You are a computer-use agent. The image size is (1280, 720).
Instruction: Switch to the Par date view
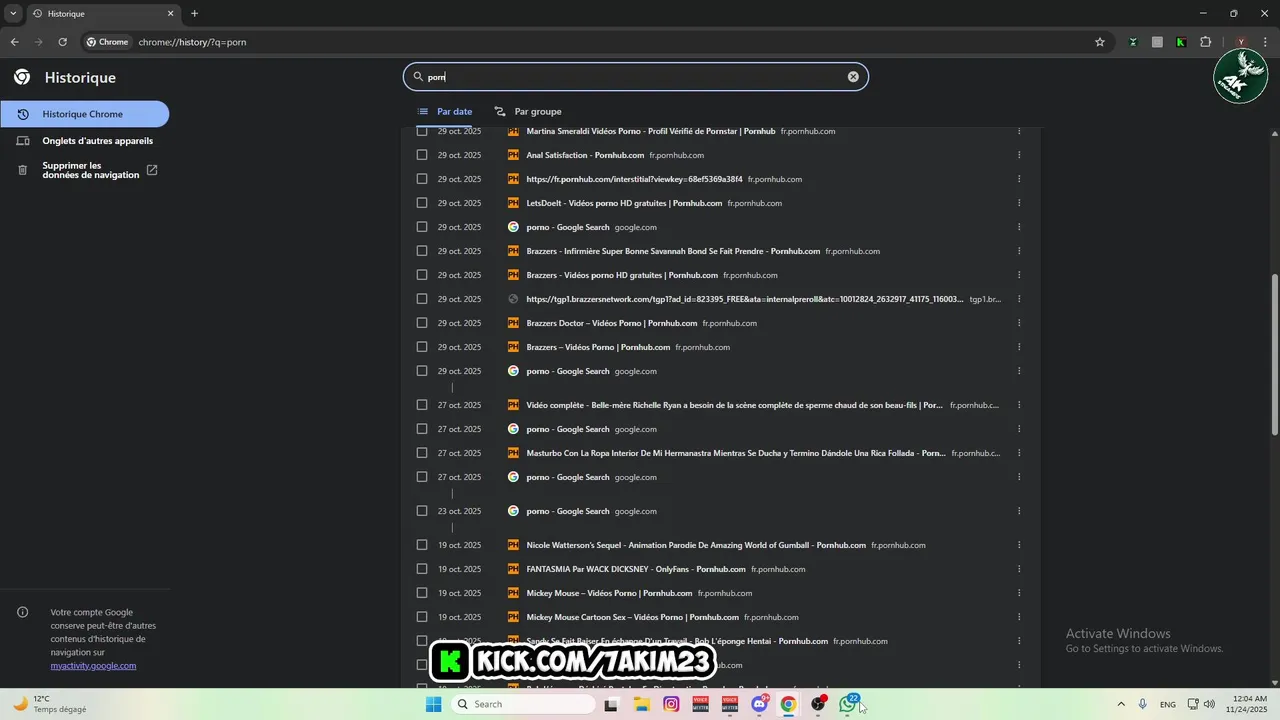tap(445, 111)
